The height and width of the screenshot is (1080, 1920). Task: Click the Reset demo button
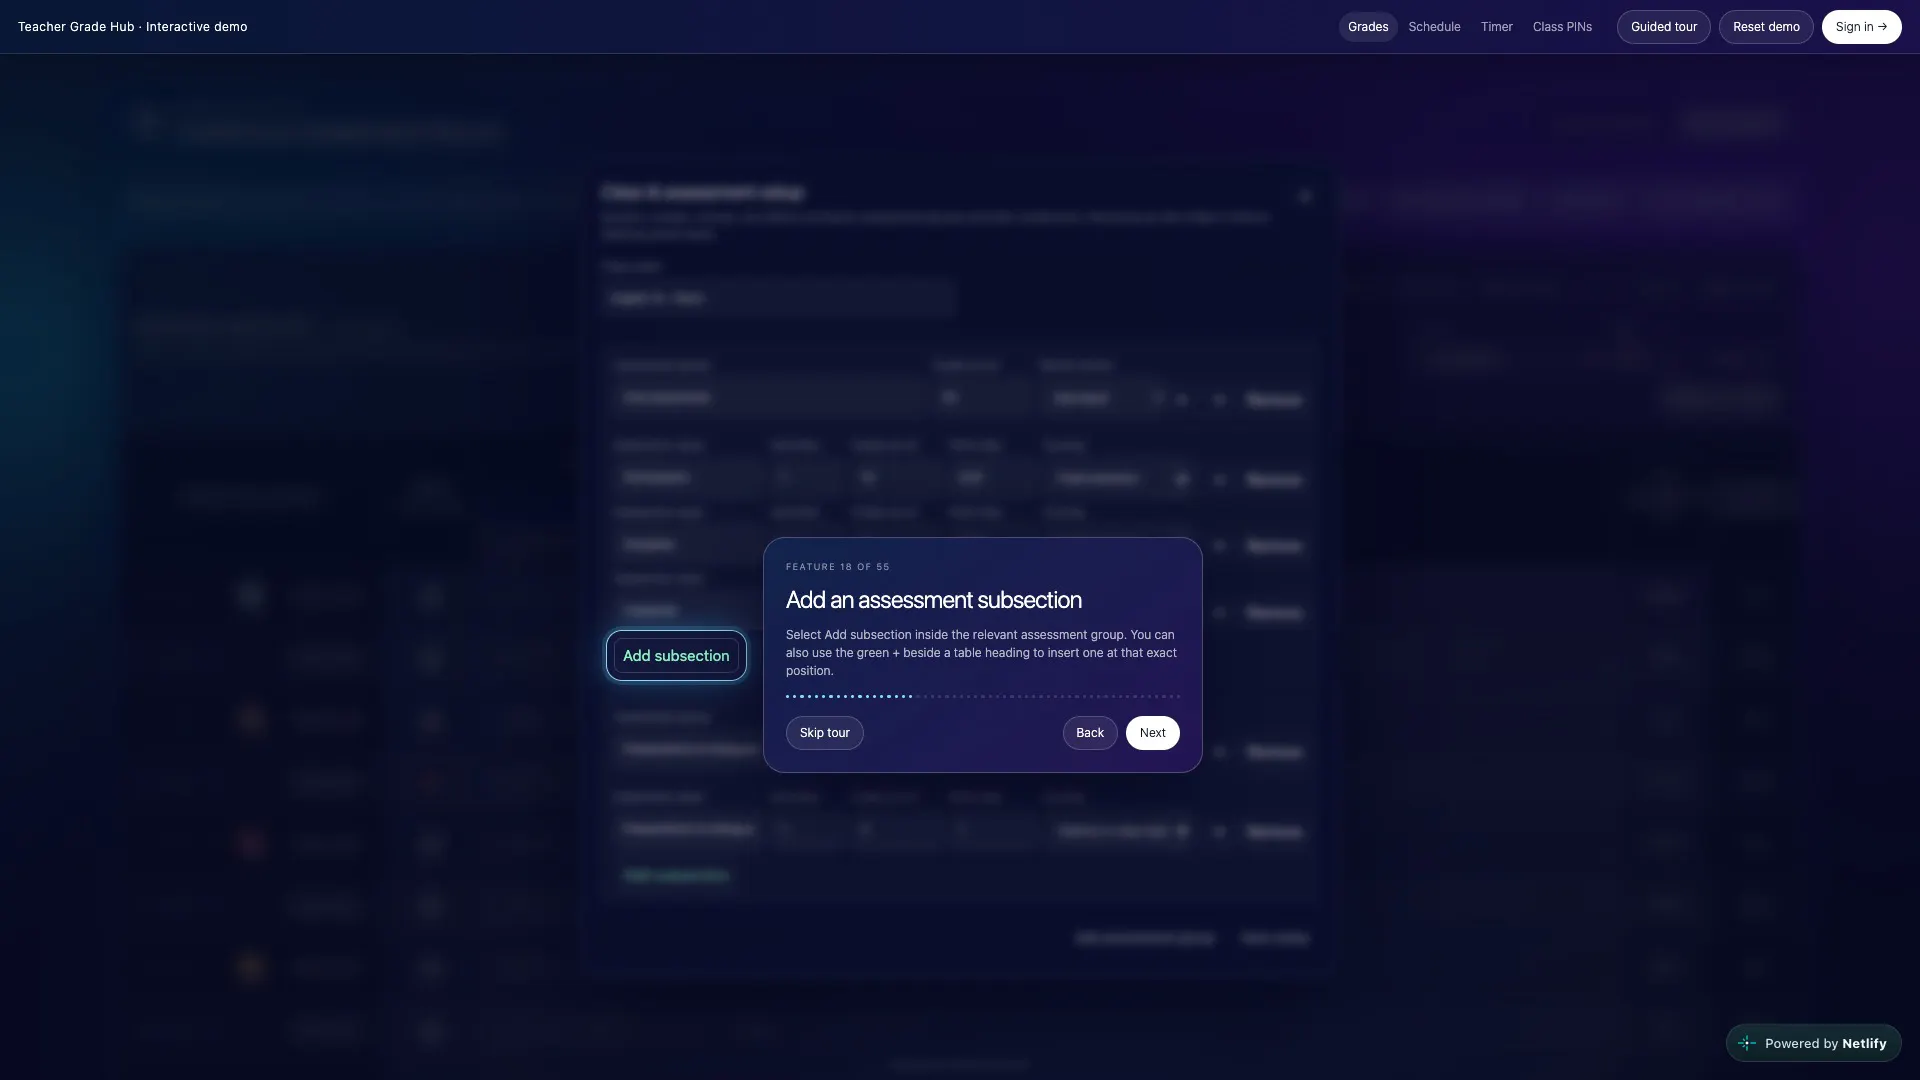(x=1765, y=27)
